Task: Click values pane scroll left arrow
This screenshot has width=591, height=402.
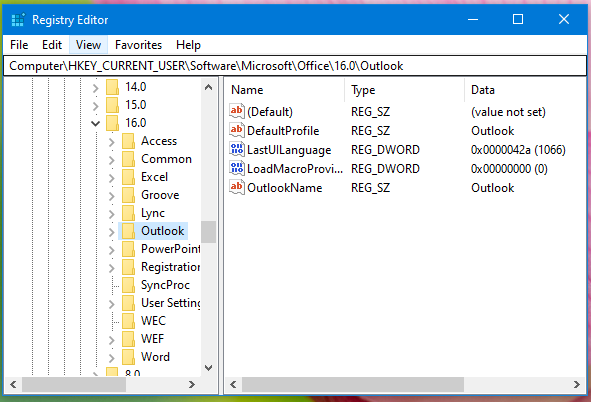Action: pos(233,384)
